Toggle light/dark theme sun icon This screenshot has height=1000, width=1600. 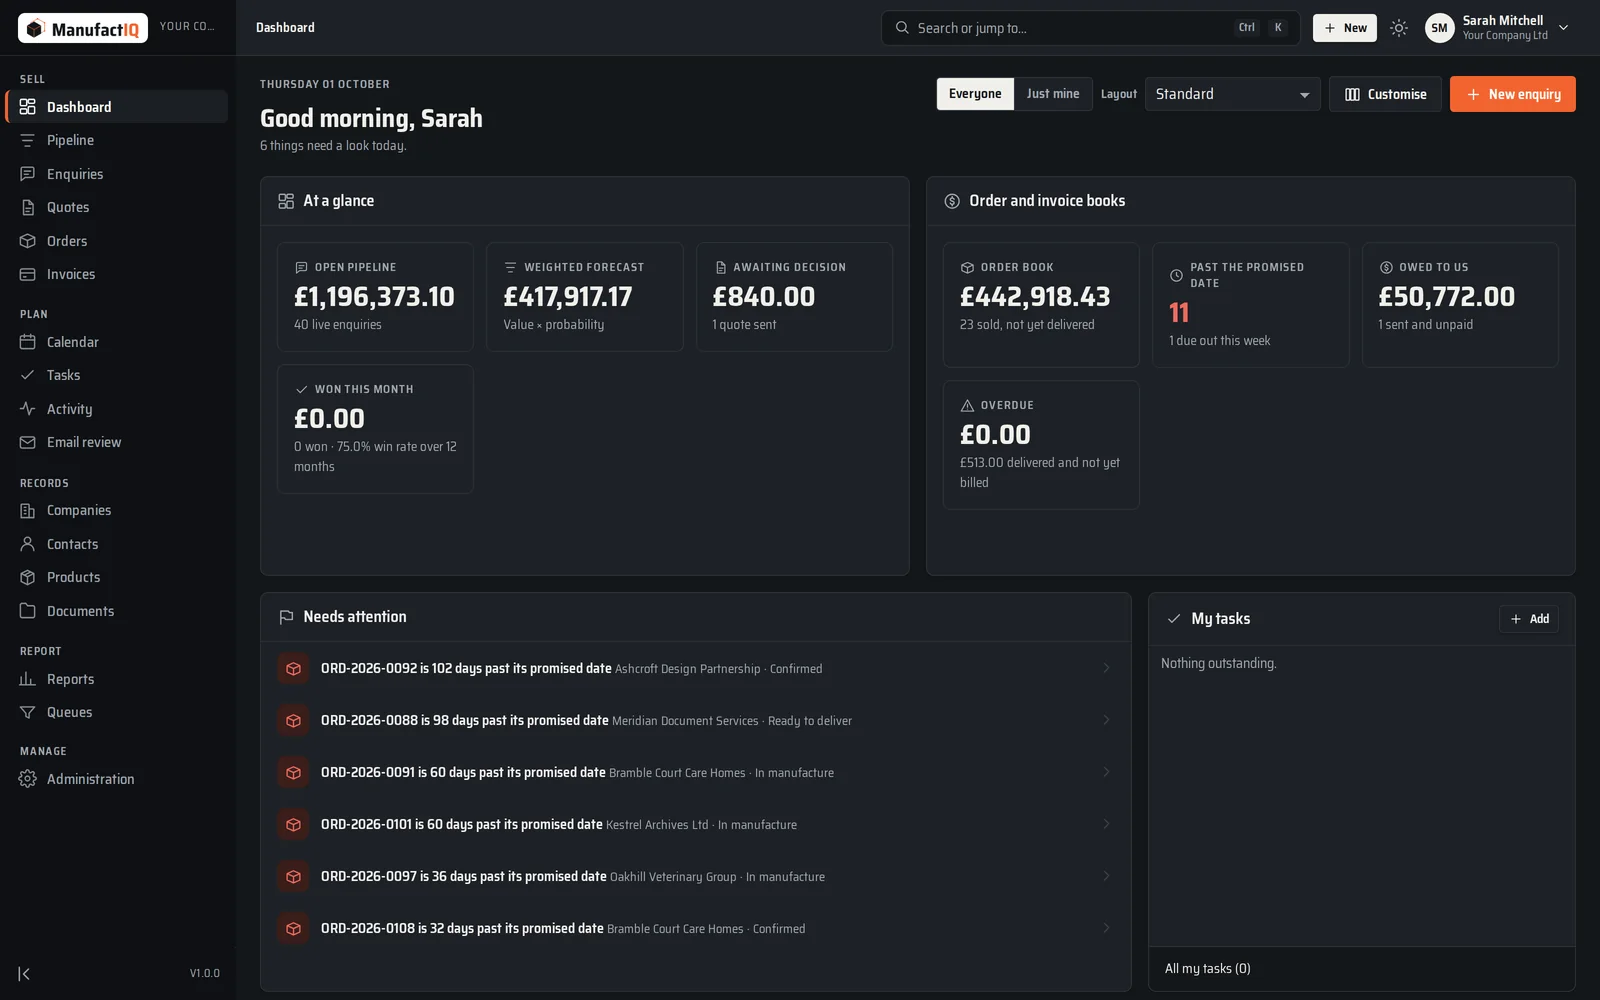[x=1399, y=28]
